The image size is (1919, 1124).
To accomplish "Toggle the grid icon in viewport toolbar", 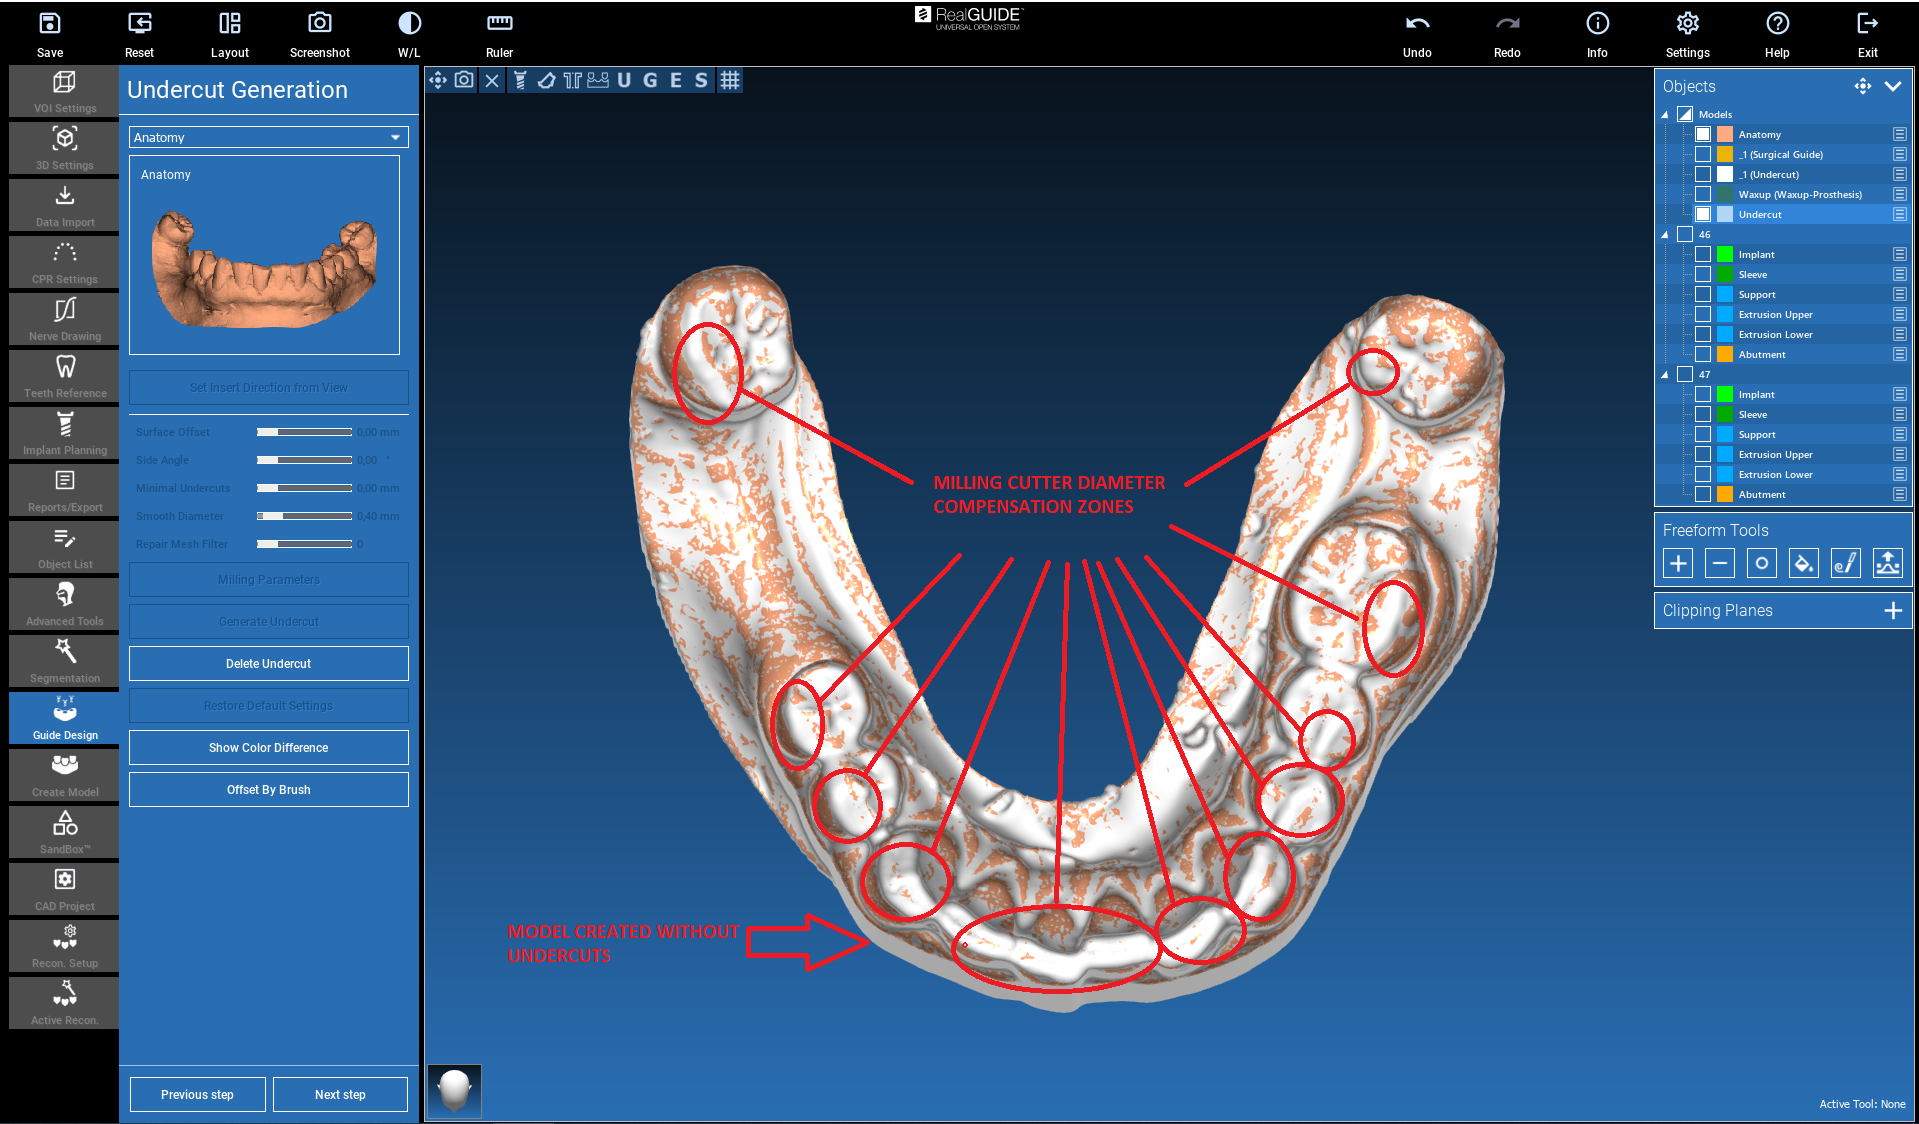I will [730, 80].
